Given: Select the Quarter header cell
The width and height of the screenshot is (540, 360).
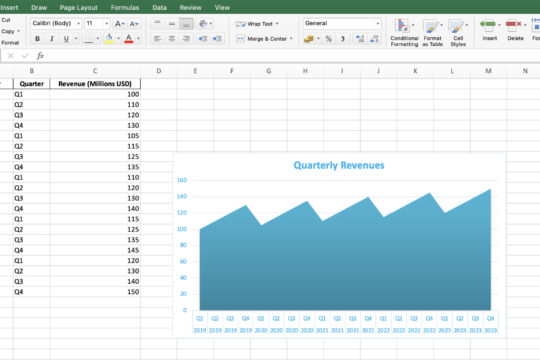Looking at the screenshot, I should tap(32, 84).
